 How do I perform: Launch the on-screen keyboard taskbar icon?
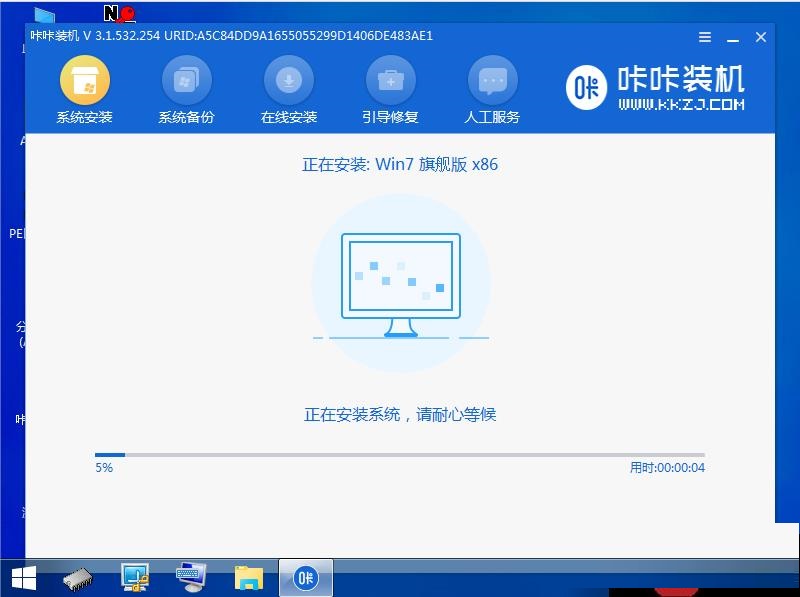[190, 578]
